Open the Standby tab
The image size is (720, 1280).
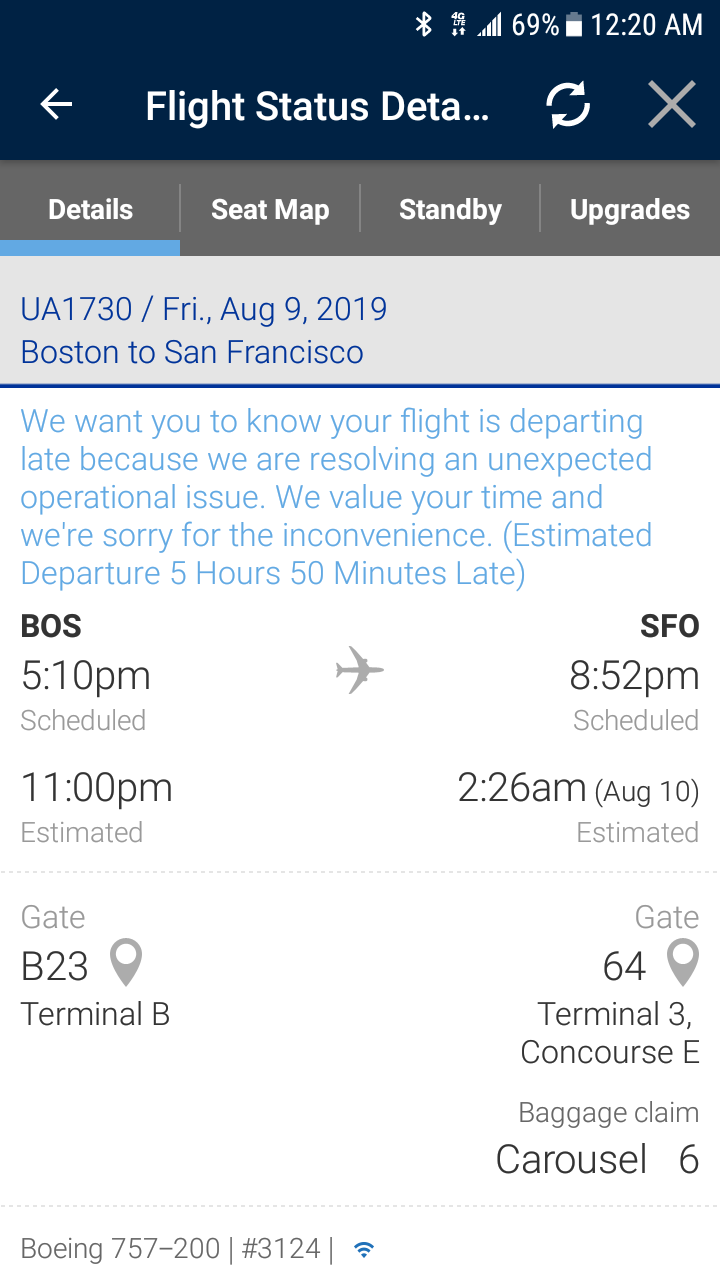point(450,209)
